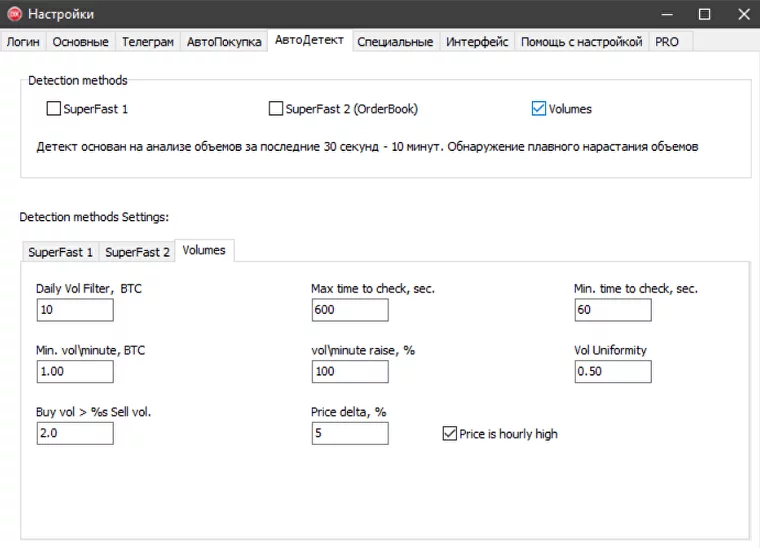Switch to the Основные tab
This screenshot has width=760, height=548.
(x=80, y=42)
